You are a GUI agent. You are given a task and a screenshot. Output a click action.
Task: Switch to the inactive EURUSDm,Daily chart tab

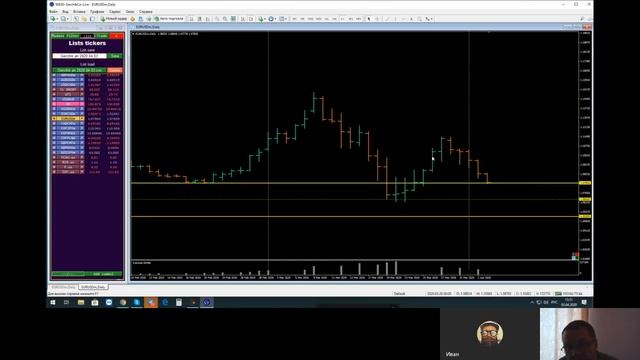pos(63,287)
